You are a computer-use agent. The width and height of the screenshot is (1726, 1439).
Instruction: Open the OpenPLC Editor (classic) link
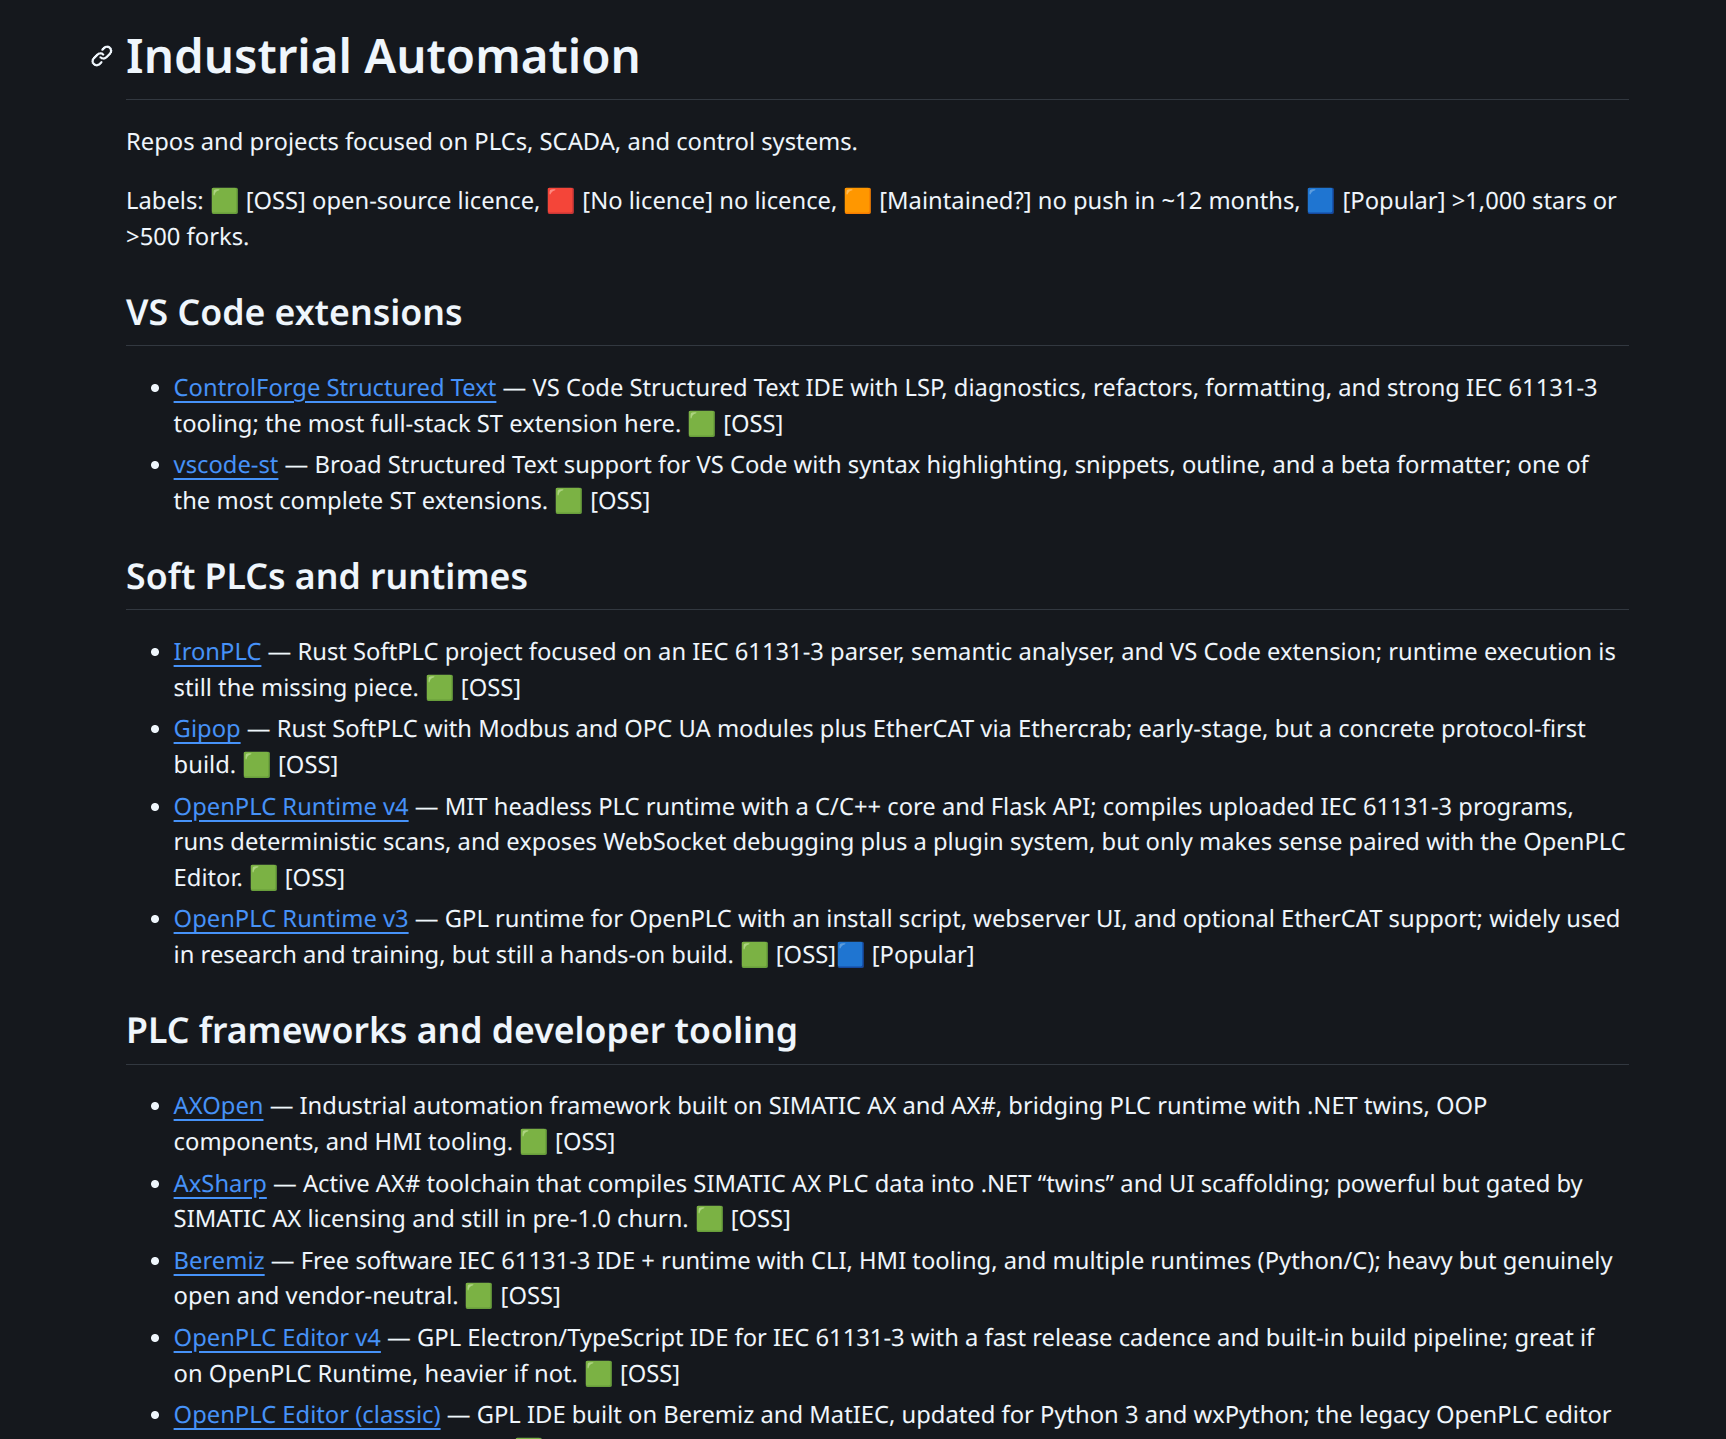[x=307, y=1414]
